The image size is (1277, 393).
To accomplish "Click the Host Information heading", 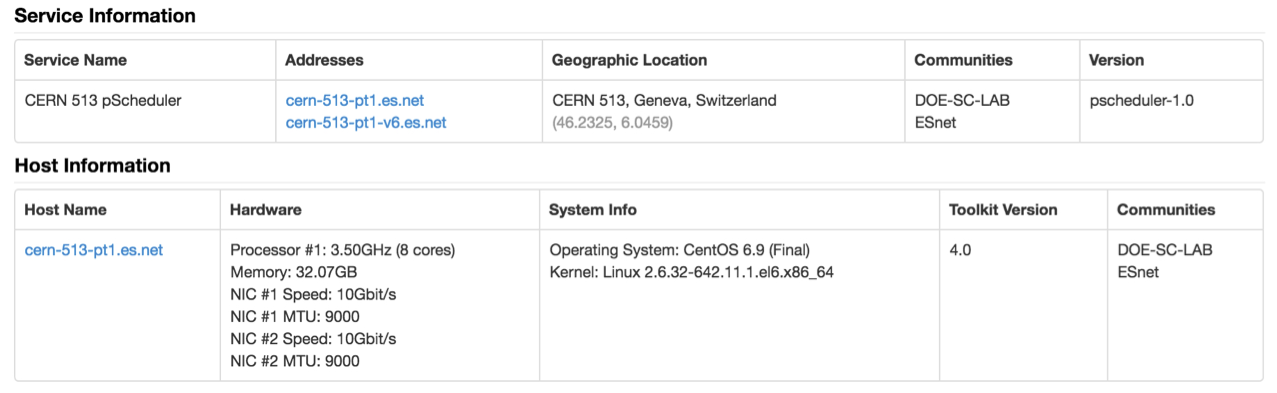I will 93,166.
